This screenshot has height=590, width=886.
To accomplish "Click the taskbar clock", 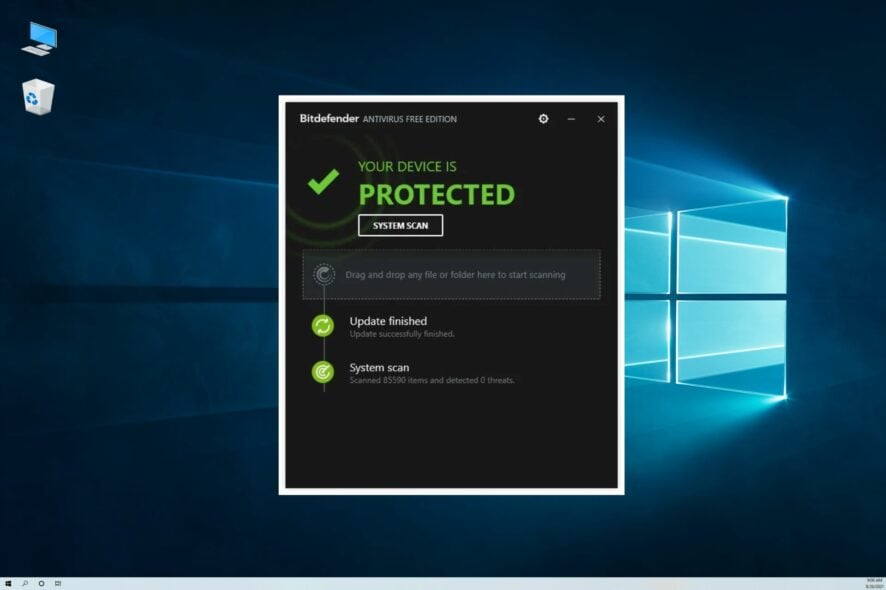I will [x=874, y=583].
